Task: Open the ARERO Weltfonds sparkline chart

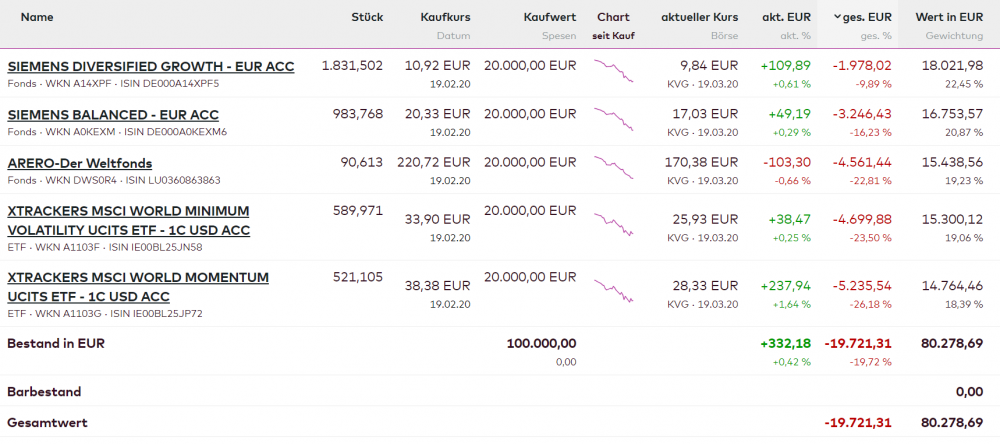Action: (613, 168)
